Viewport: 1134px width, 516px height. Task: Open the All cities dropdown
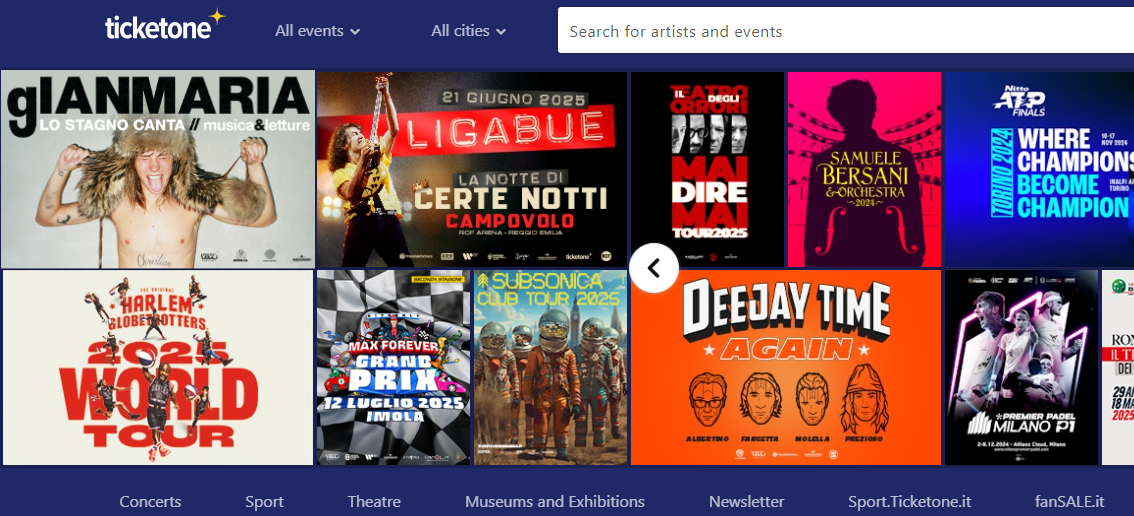click(x=468, y=31)
